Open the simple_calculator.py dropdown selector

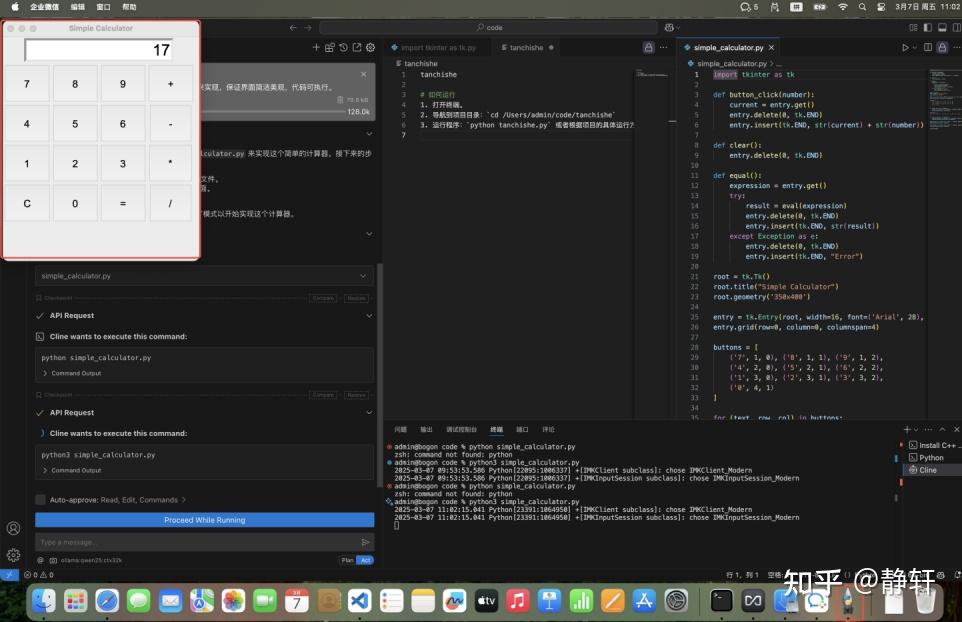pyautogui.click(x=204, y=275)
